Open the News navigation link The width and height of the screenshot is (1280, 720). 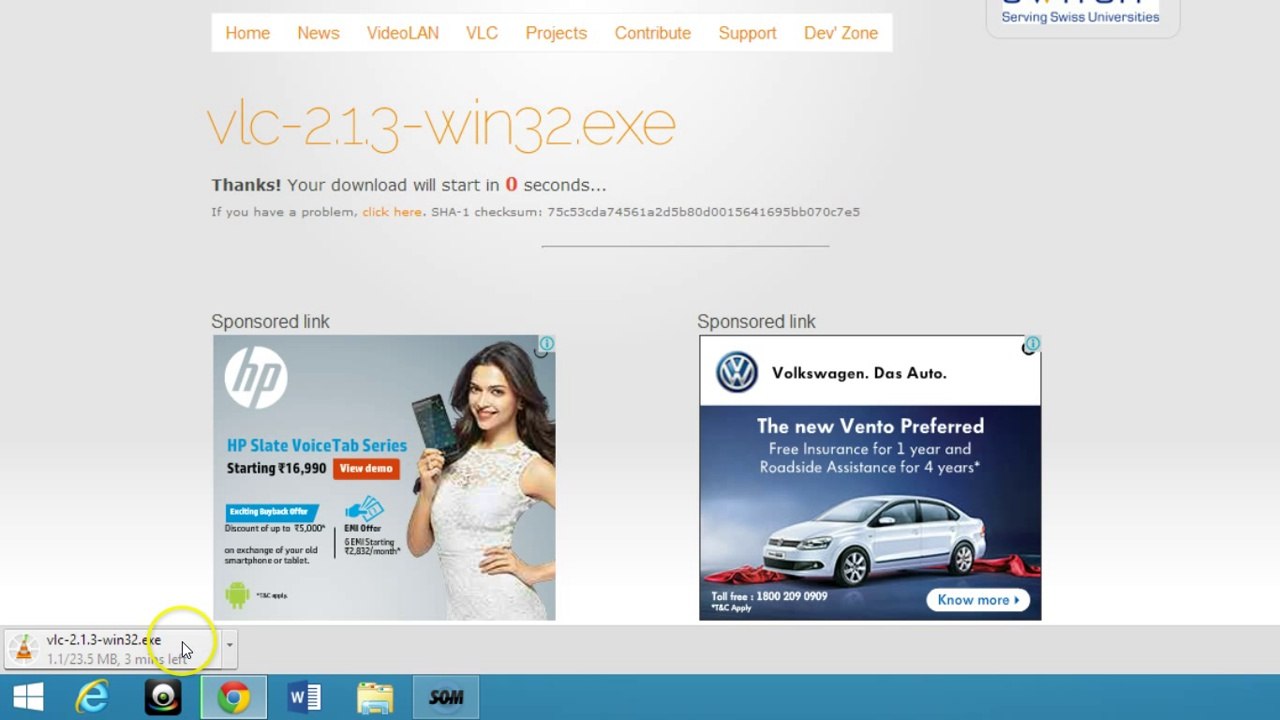(318, 33)
